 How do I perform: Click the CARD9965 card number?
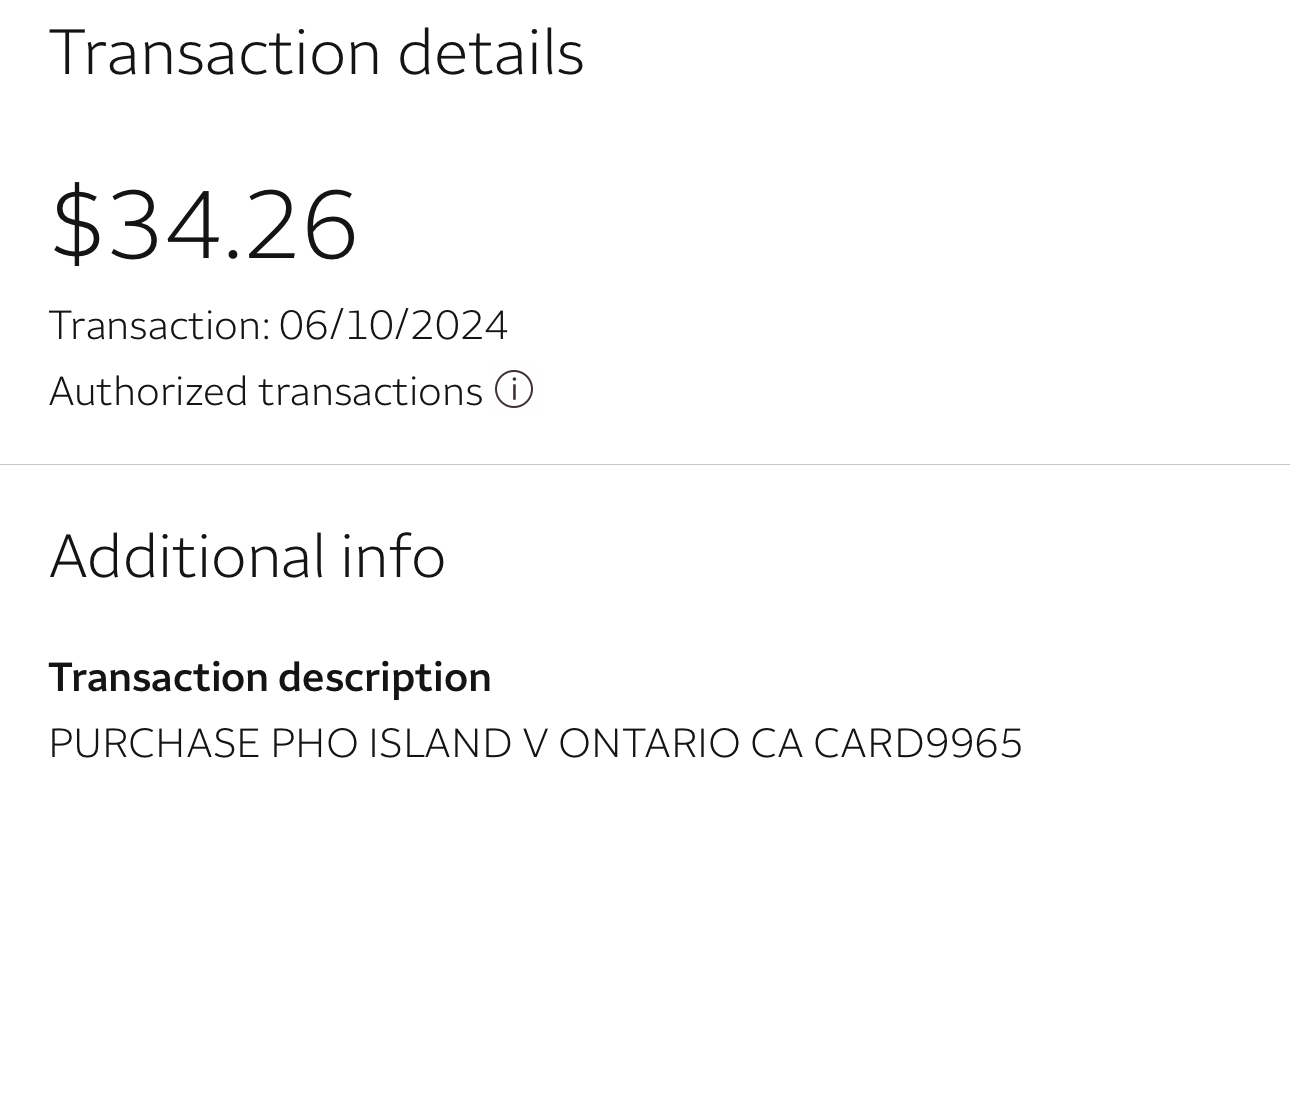click(917, 743)
